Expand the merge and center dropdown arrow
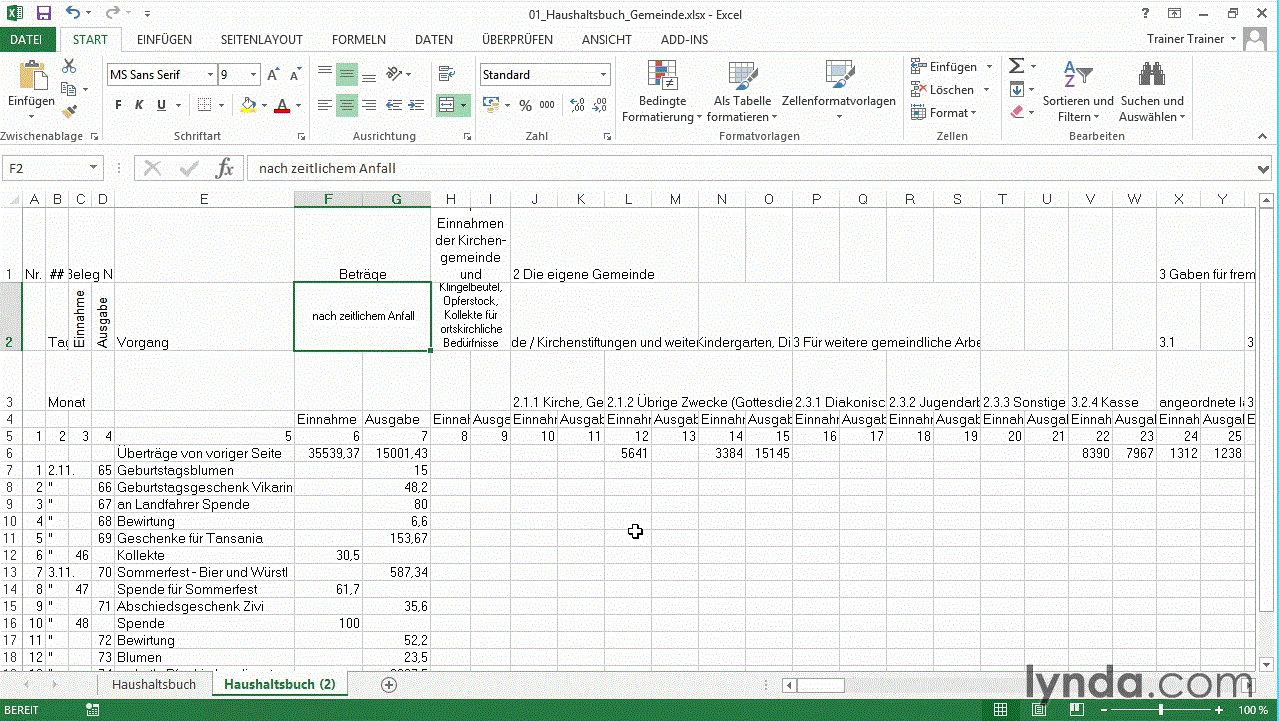The width and height of the screenshot is (1279, 721). click(465, 105)
